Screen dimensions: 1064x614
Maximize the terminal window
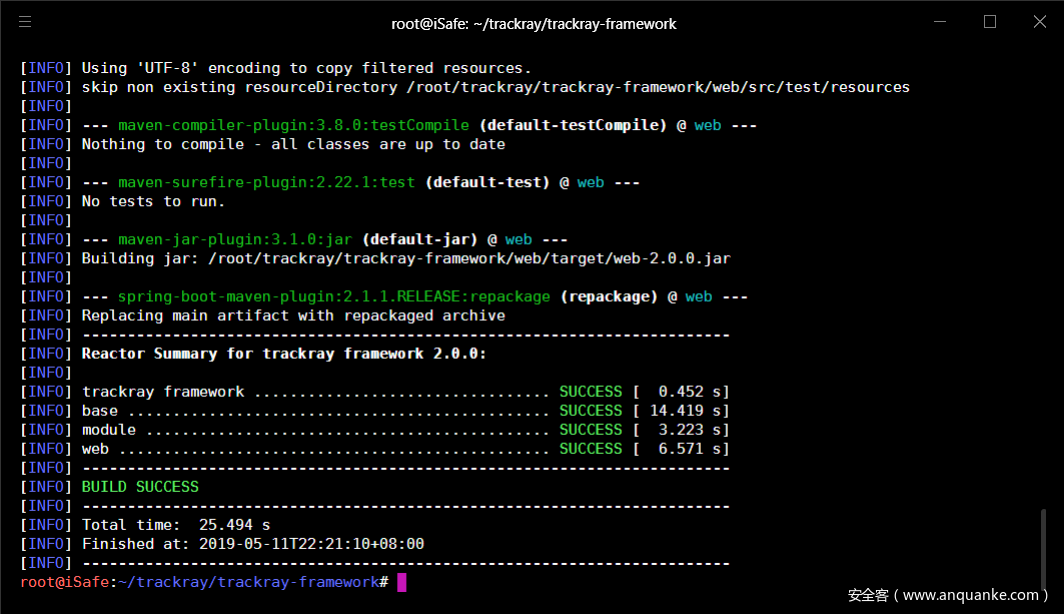(990, 22)
